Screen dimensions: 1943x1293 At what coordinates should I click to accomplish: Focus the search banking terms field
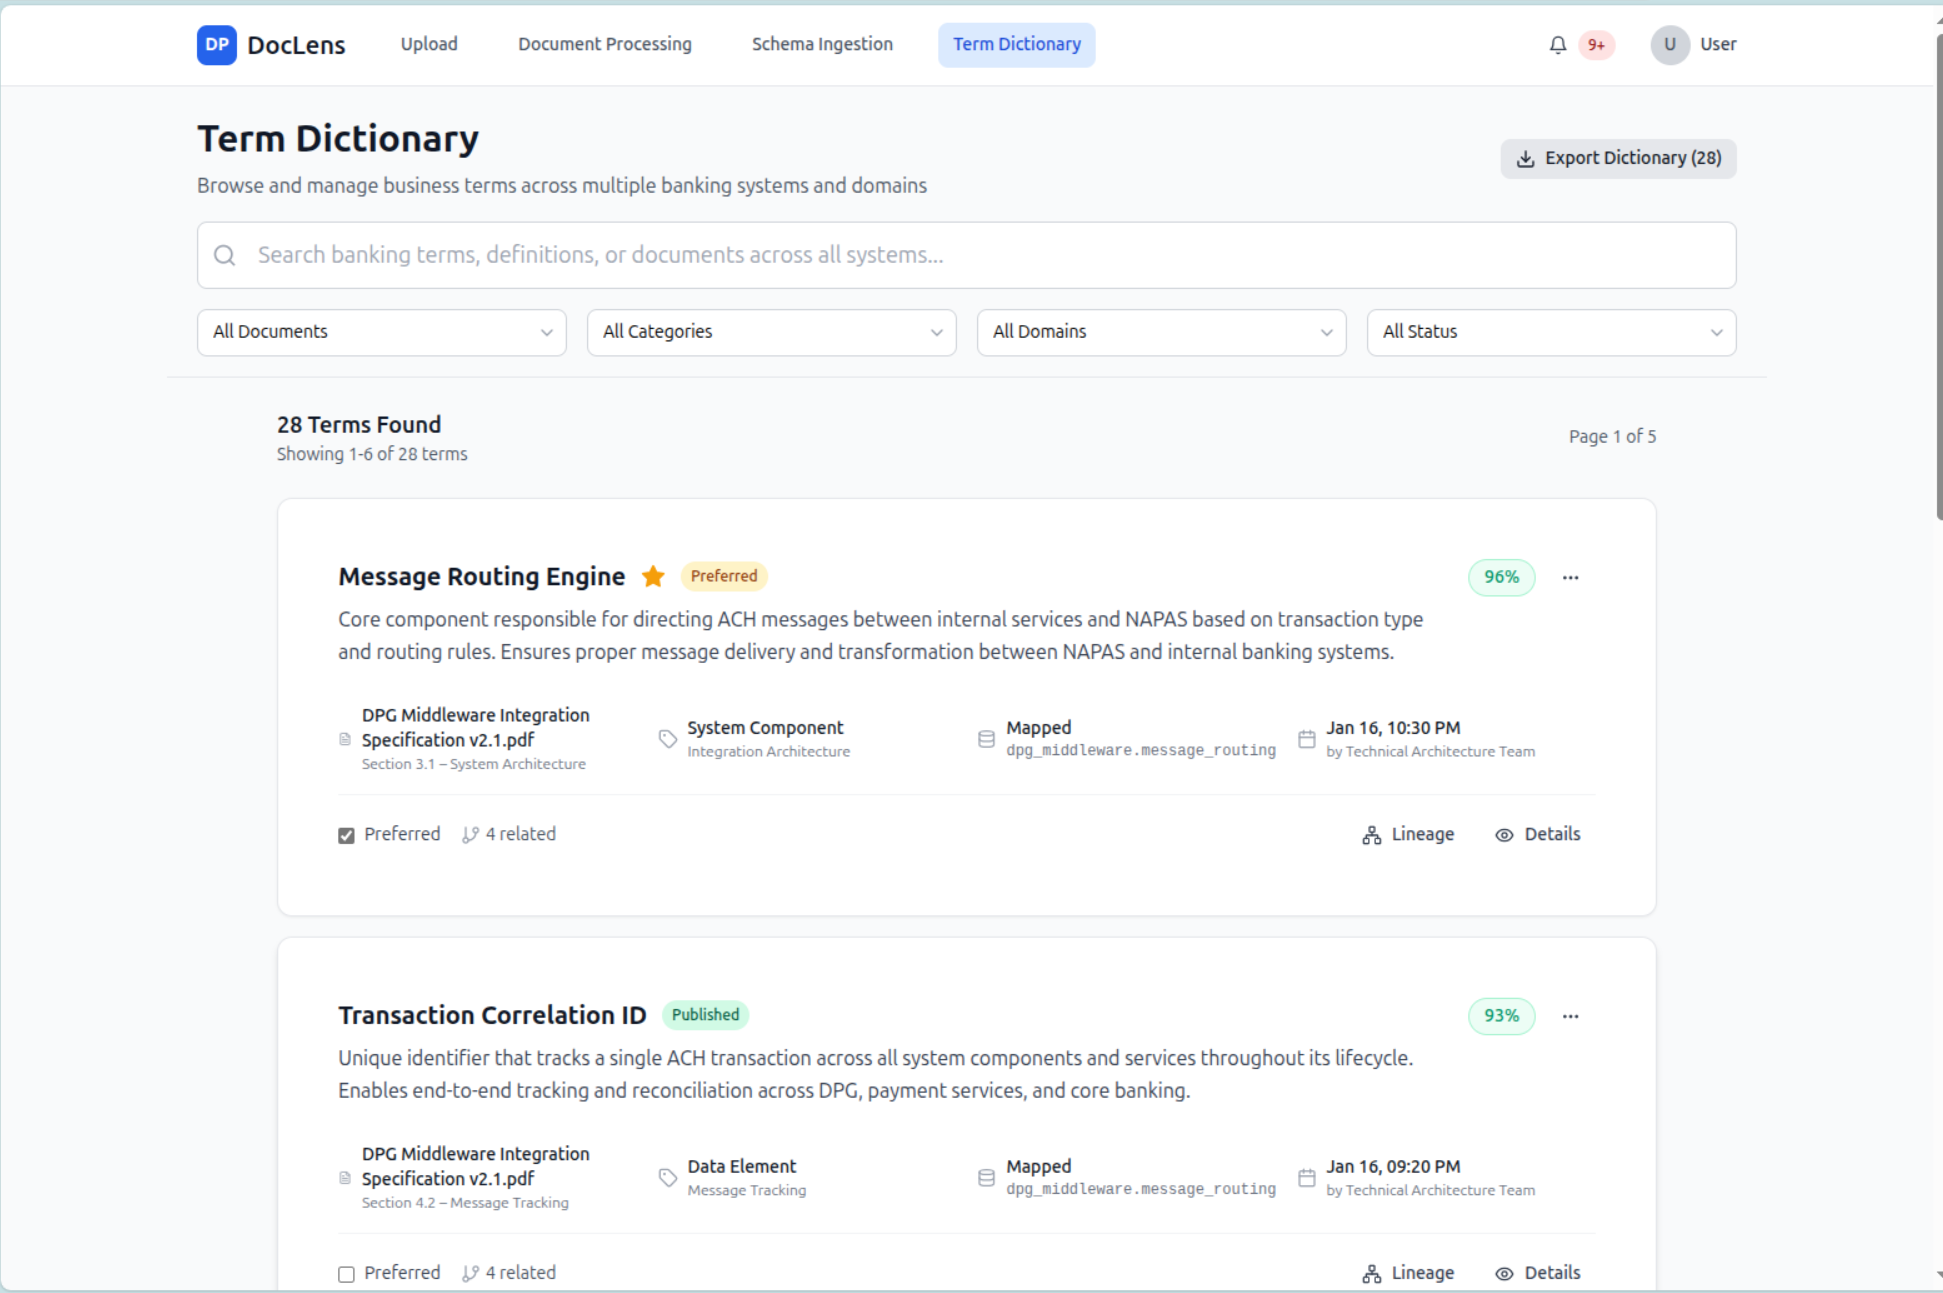click(x=965, y=256)
